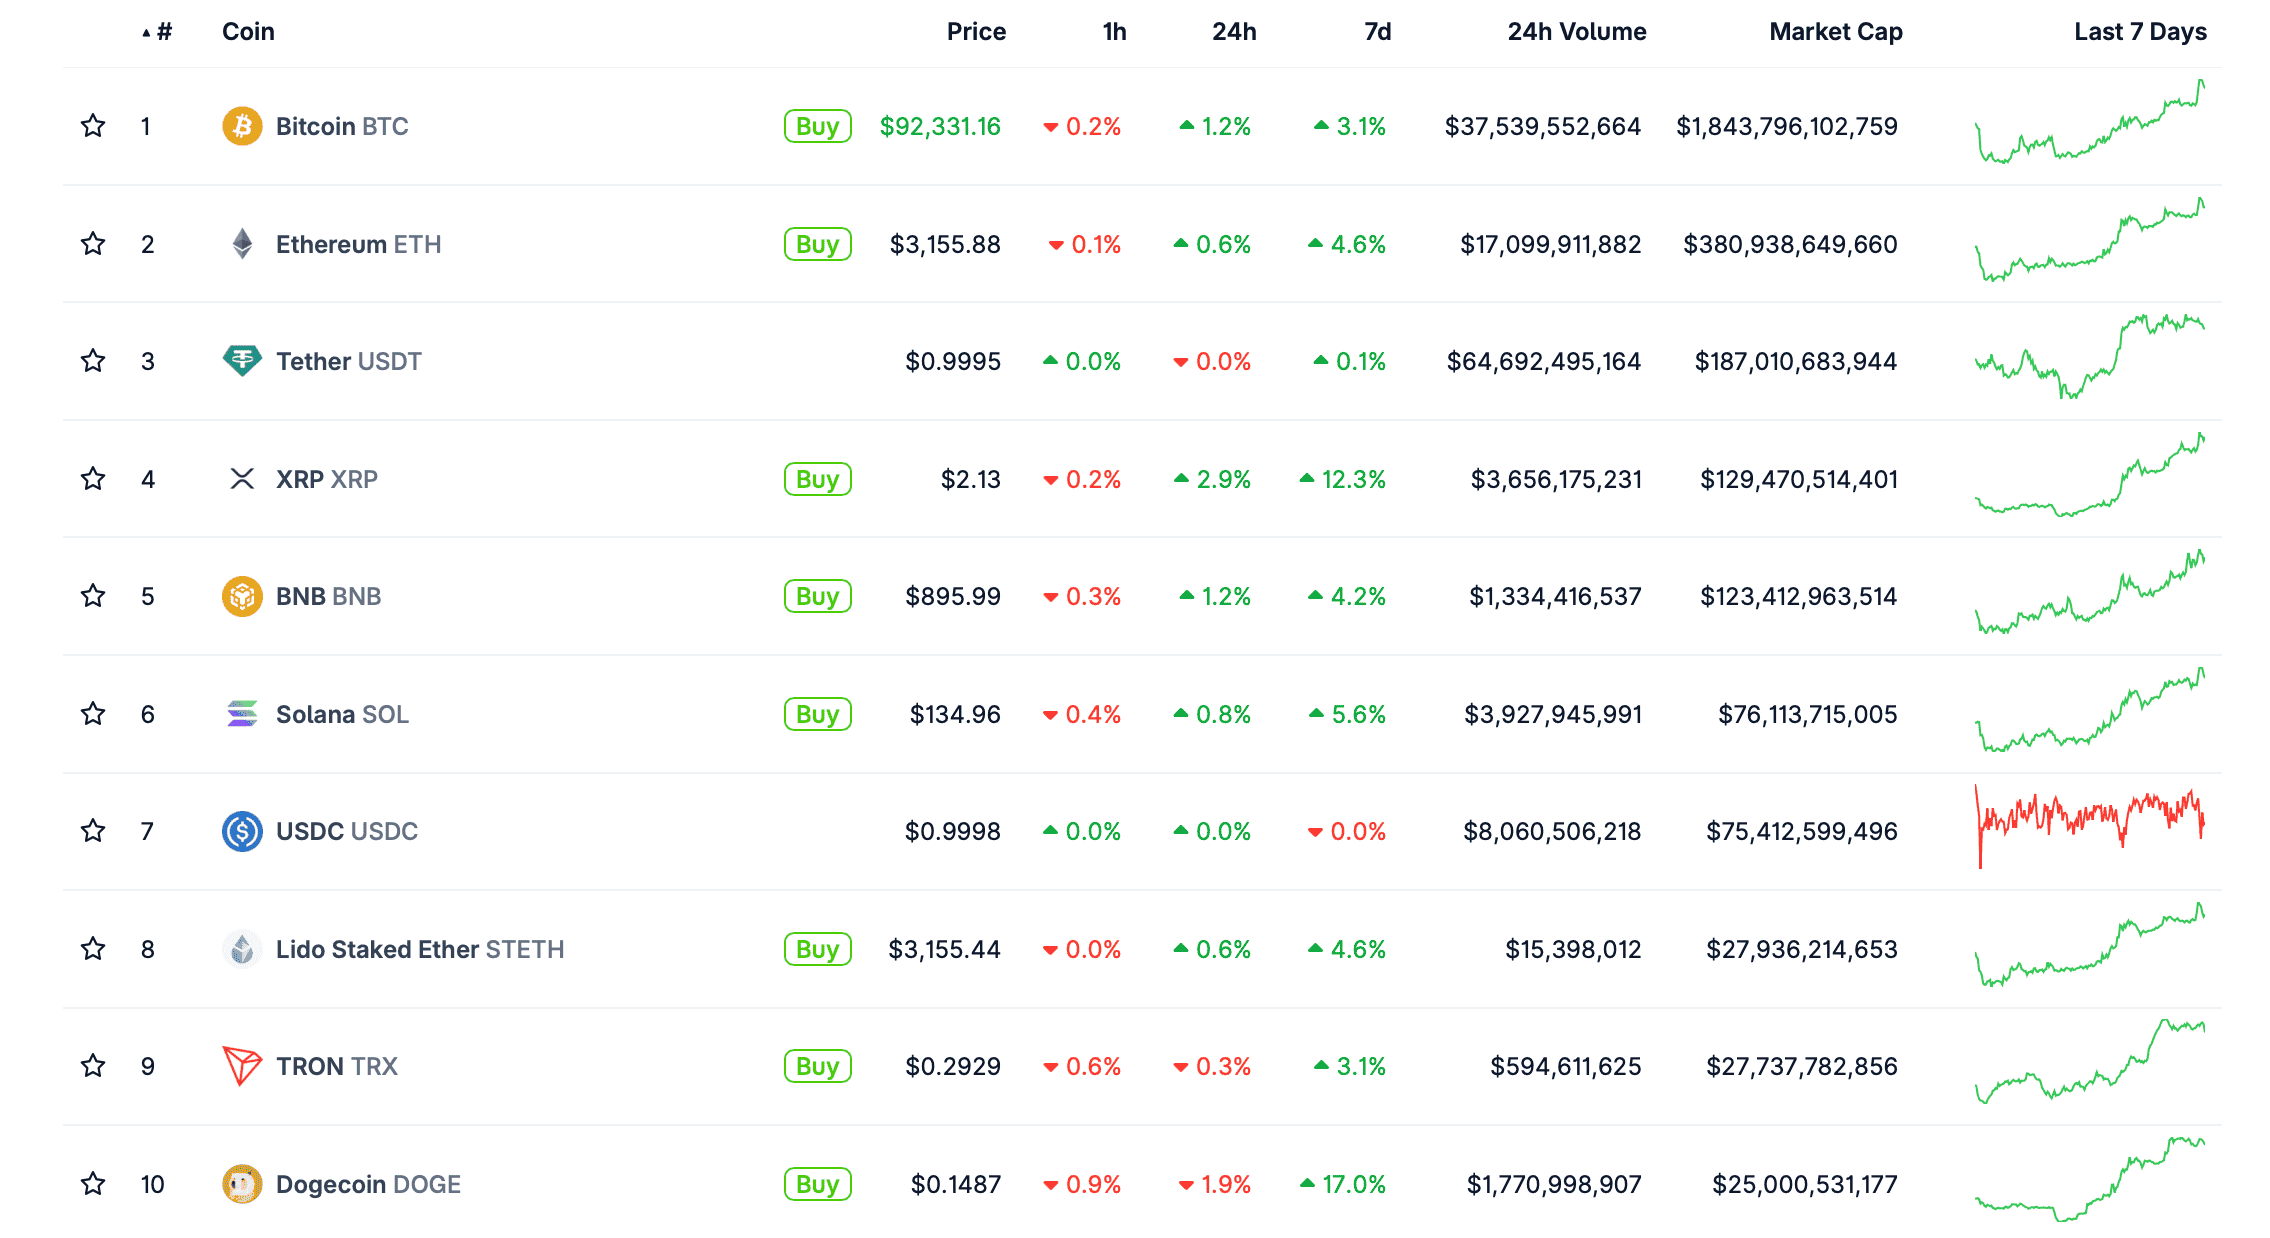The width and height of the screenshot is (2270, 1238).
Task: Open USDC's red 7-day sparkline chart
Action: [x=2090, y=826]
